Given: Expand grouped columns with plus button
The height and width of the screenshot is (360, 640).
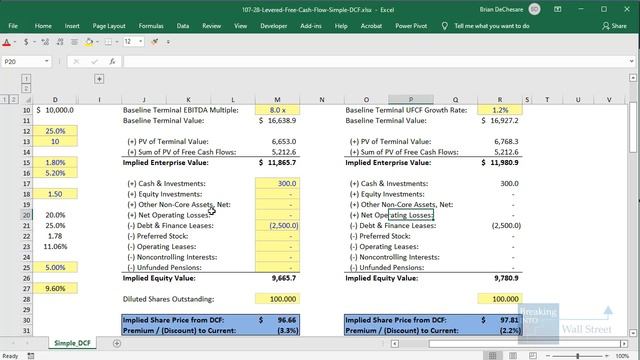Looking at the screenshot, I should [99, 79].
